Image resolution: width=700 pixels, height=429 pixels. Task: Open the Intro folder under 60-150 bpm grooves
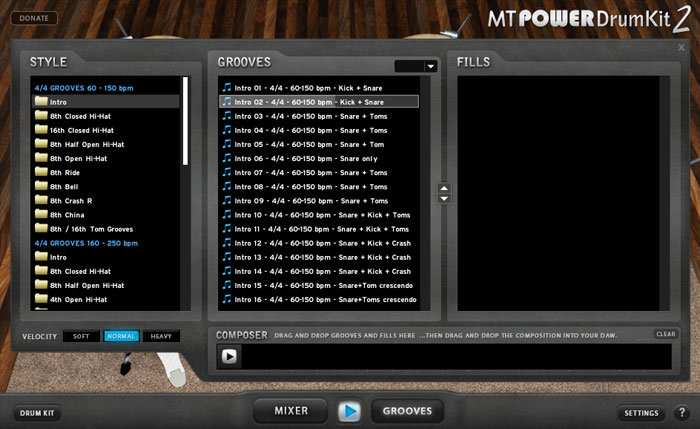[106, 102]
